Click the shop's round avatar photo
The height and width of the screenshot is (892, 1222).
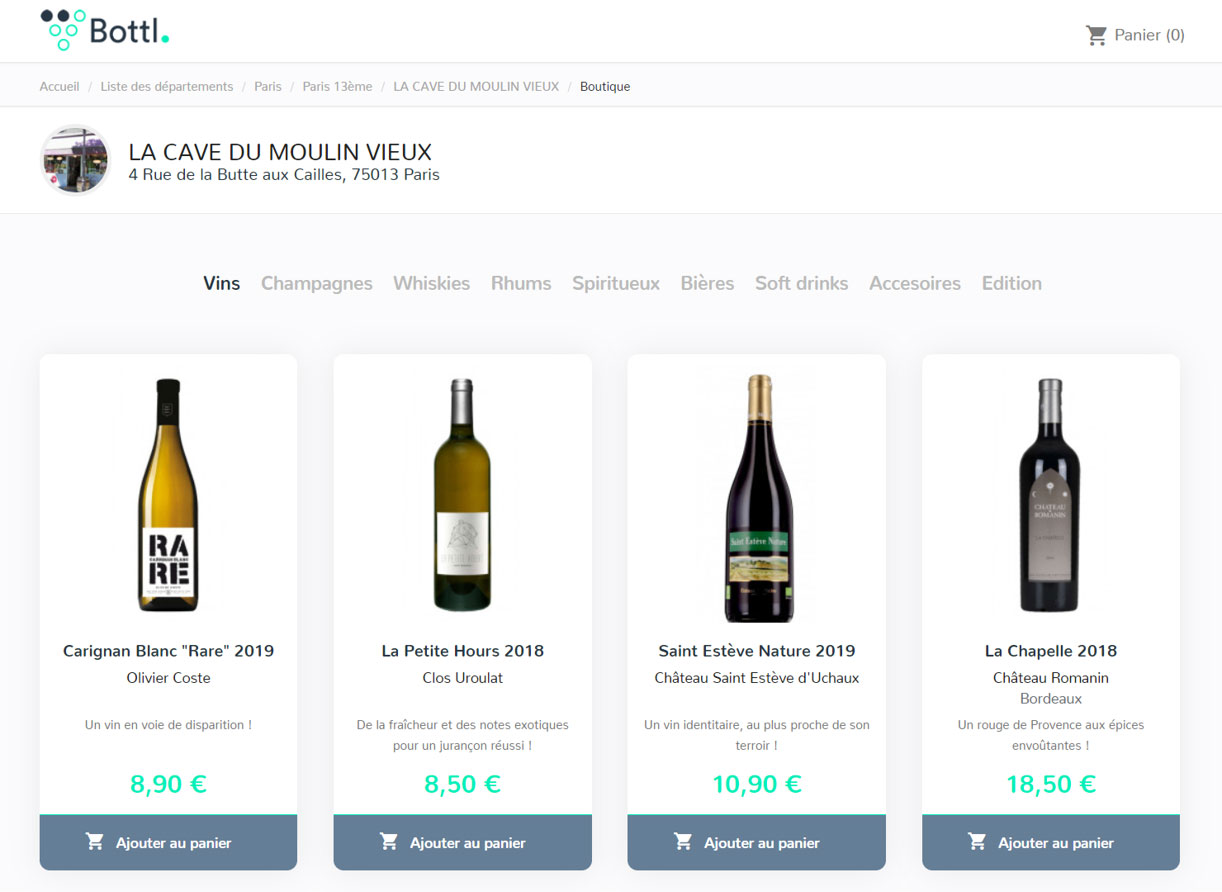(75, 160)
